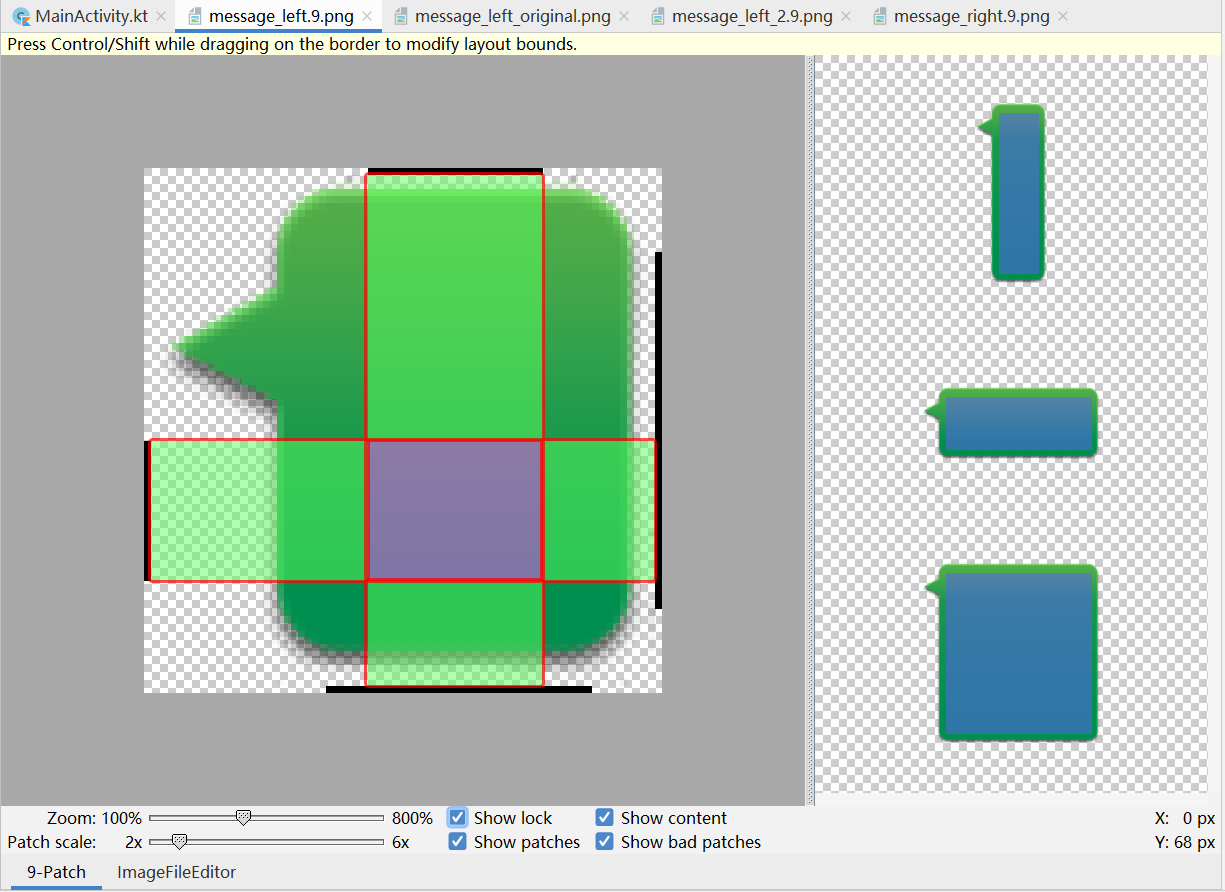
Task: Click the black left border stretch marker
Action: pyautogui.click(x=147, y=510)
